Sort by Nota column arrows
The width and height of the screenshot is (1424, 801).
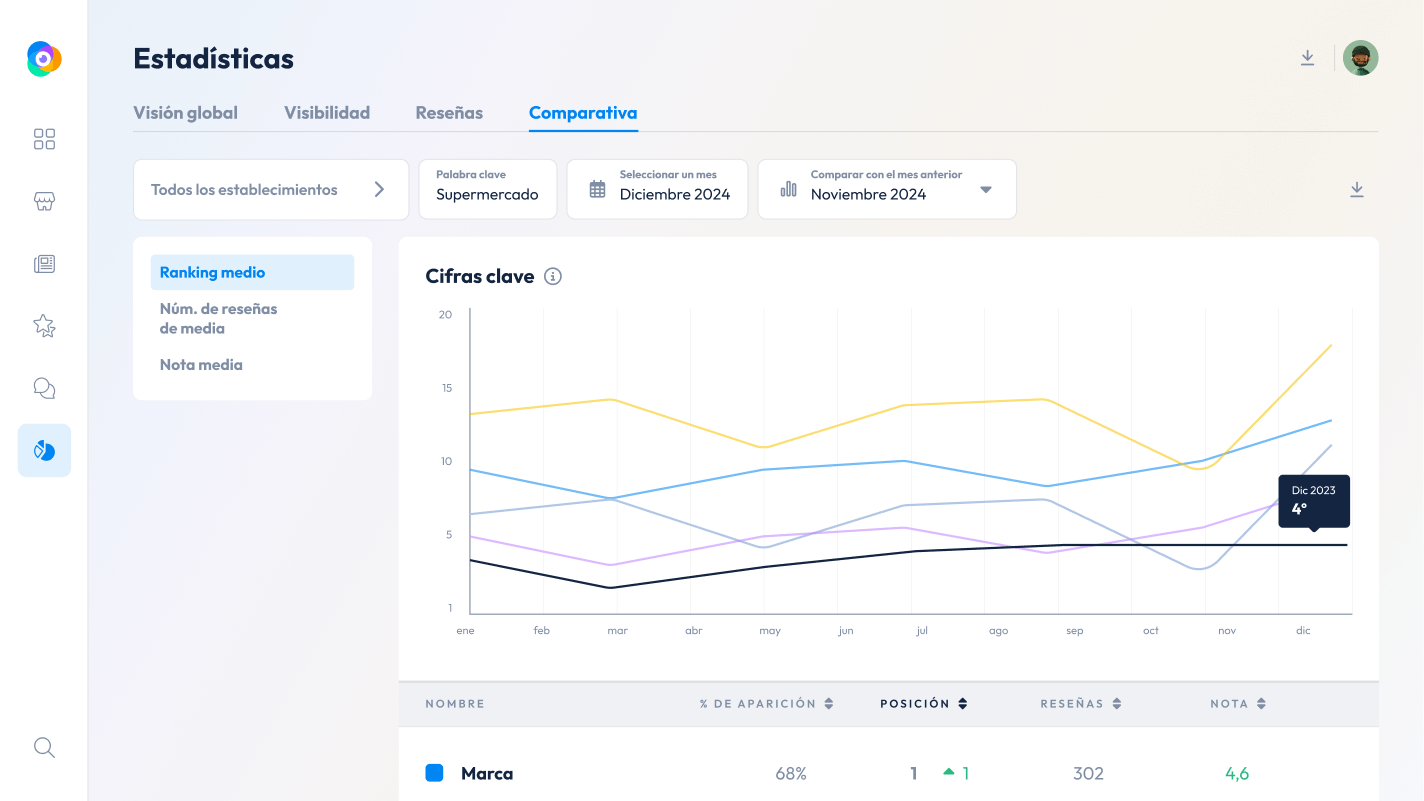(x=1261, y=704)
